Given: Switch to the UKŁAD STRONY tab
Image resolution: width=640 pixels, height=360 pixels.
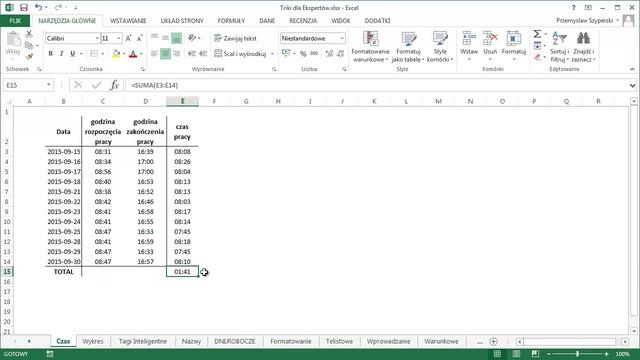Looking at the screenshot, I should [182, 20].
